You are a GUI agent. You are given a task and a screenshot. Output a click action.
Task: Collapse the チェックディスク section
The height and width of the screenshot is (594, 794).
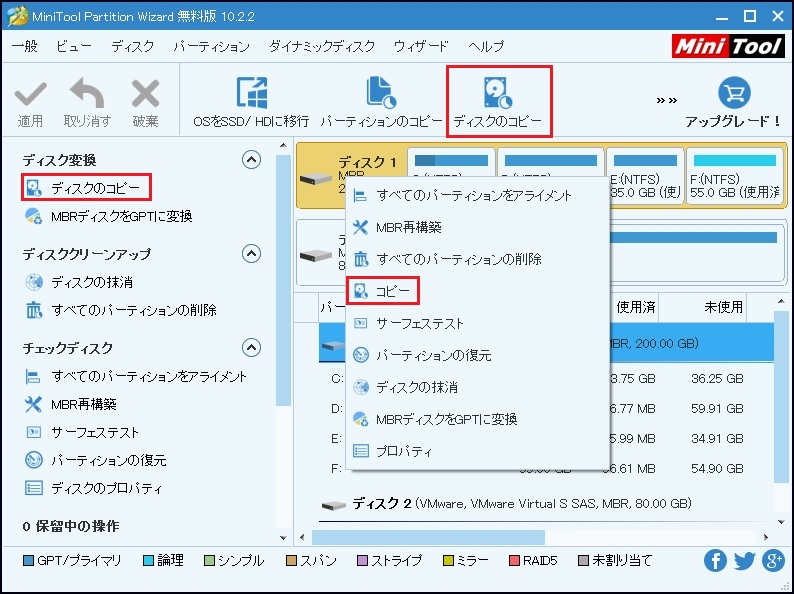[x=251, y=347]
